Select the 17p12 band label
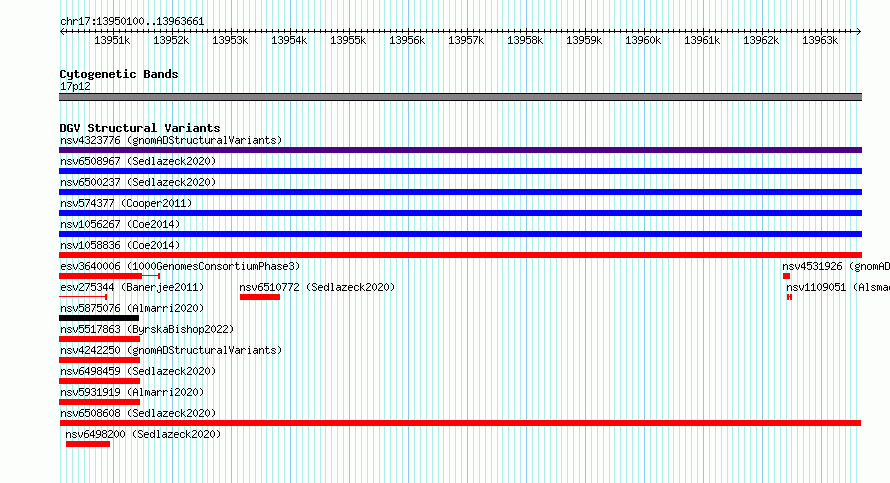 (x=75, y=87)
